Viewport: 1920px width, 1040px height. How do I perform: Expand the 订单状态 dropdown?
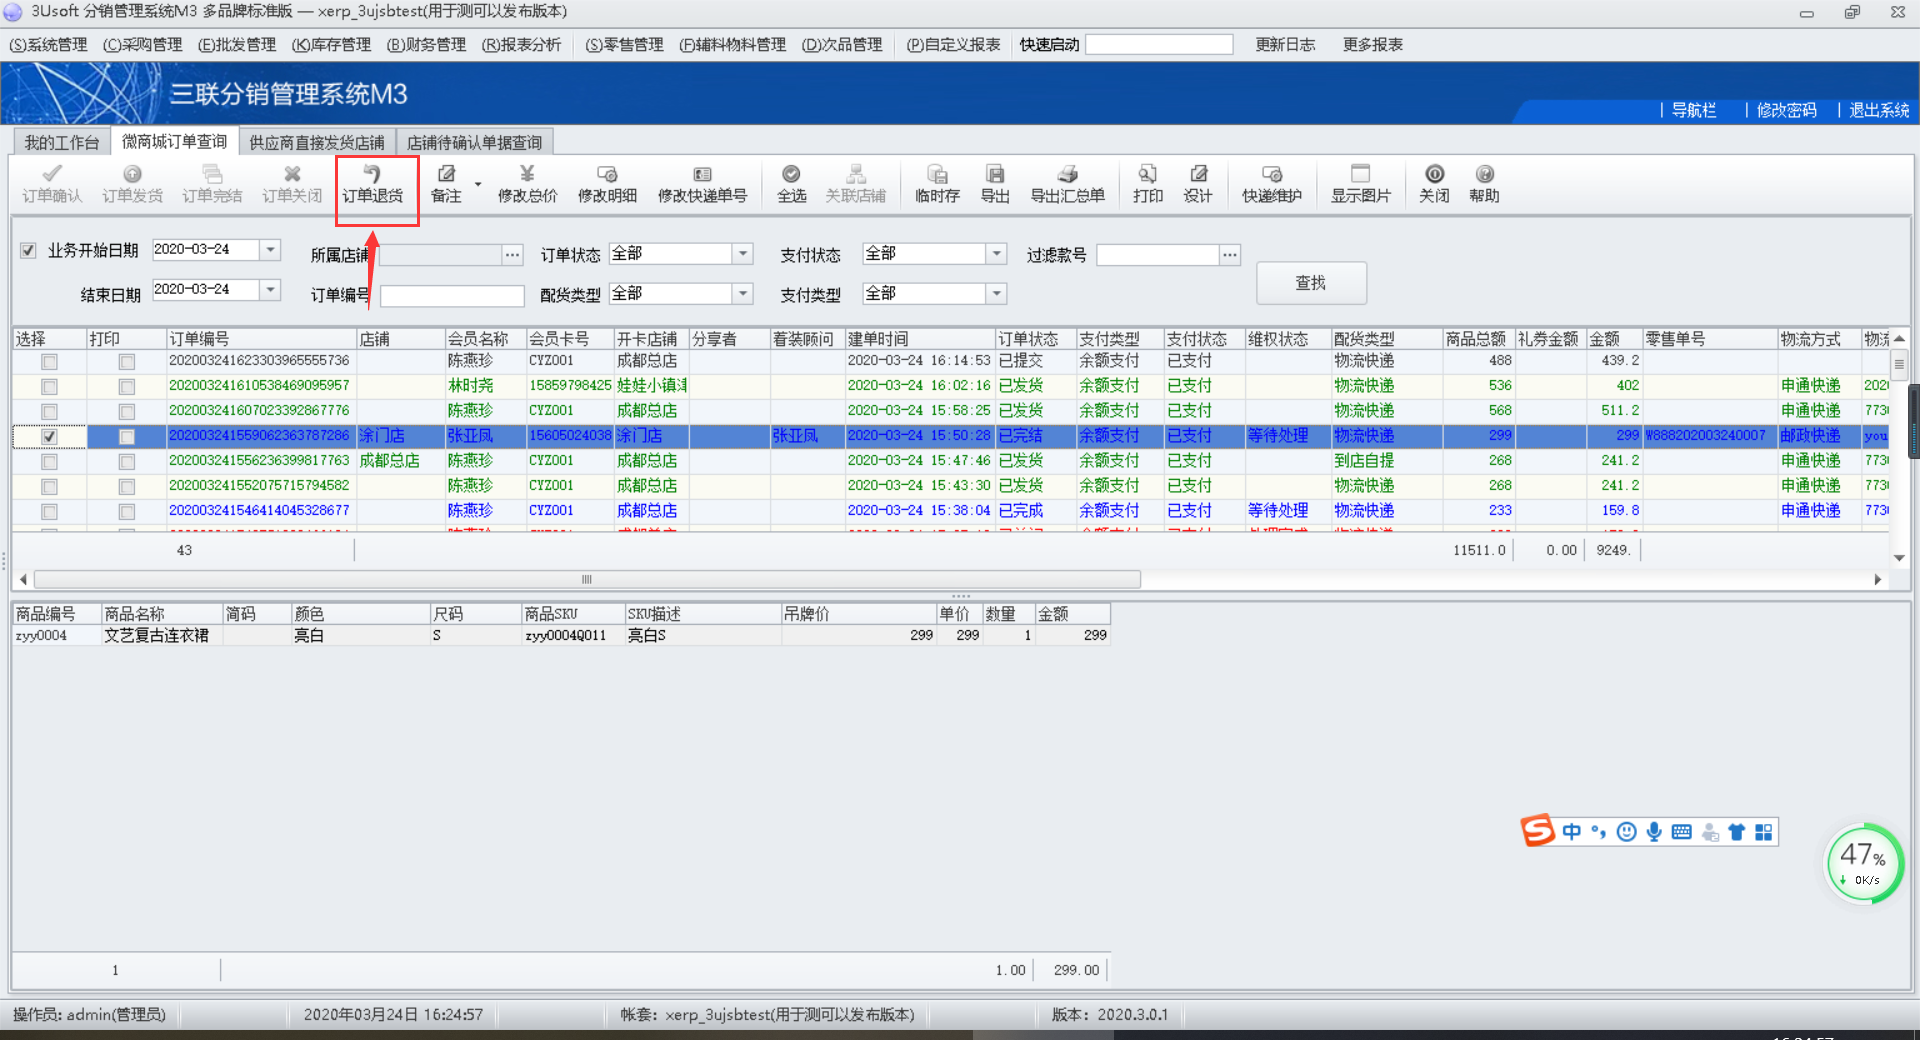tap(742, 254)
